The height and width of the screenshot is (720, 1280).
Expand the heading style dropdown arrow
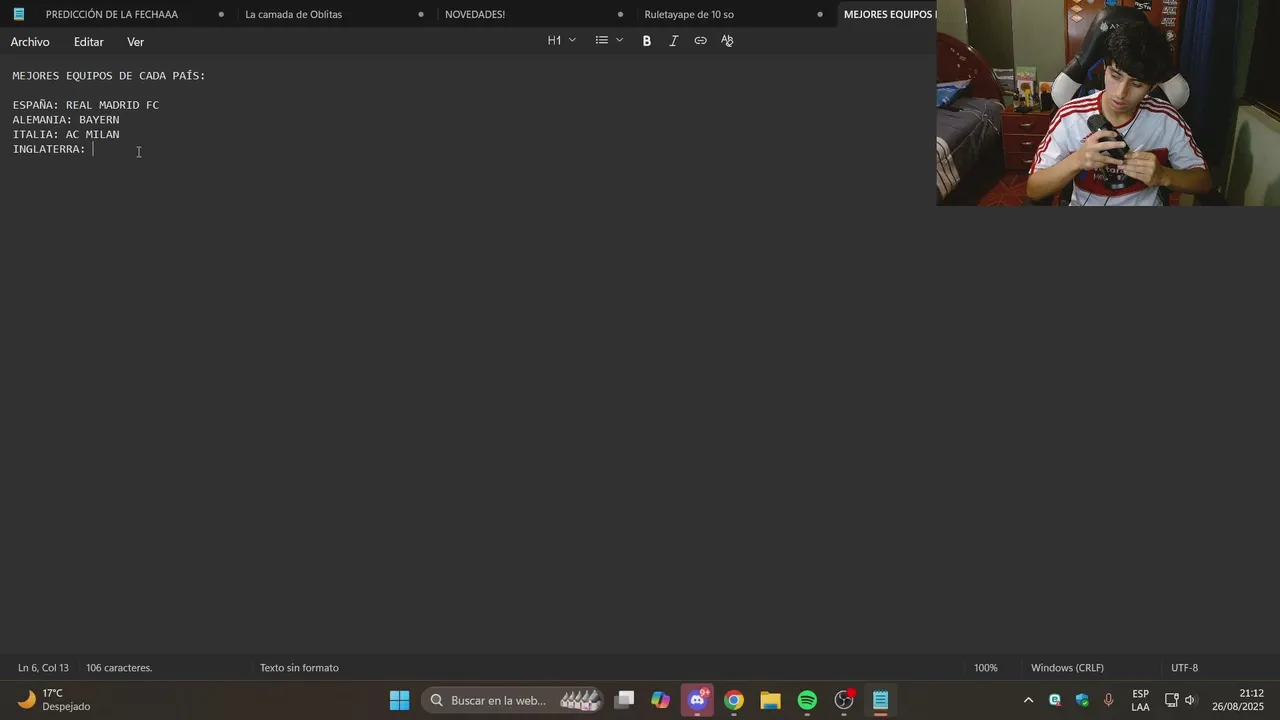(x=572, y=41)
